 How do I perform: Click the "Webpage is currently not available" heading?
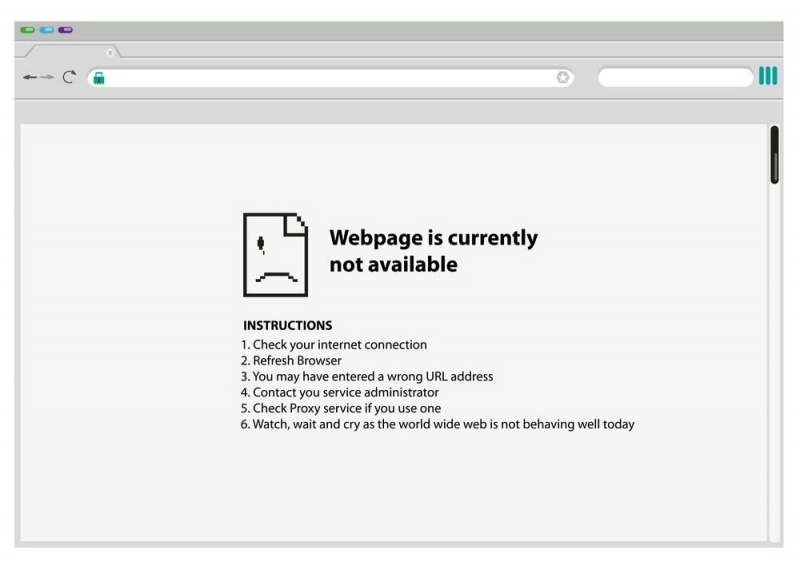[x=433, y=251]
